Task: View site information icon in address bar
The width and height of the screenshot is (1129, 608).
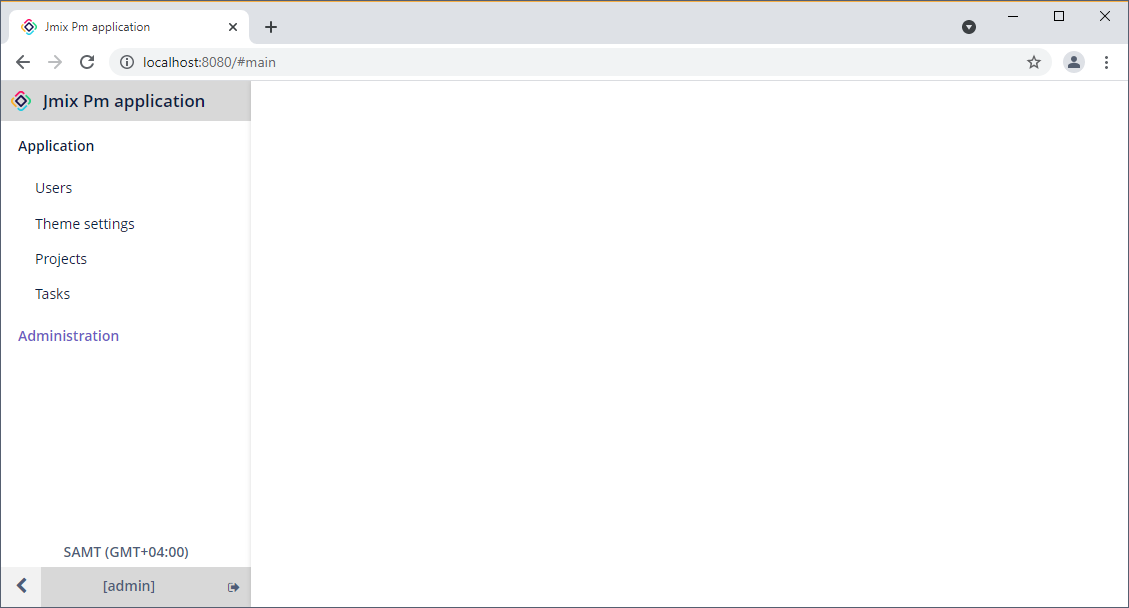Action: pos(127,63)
